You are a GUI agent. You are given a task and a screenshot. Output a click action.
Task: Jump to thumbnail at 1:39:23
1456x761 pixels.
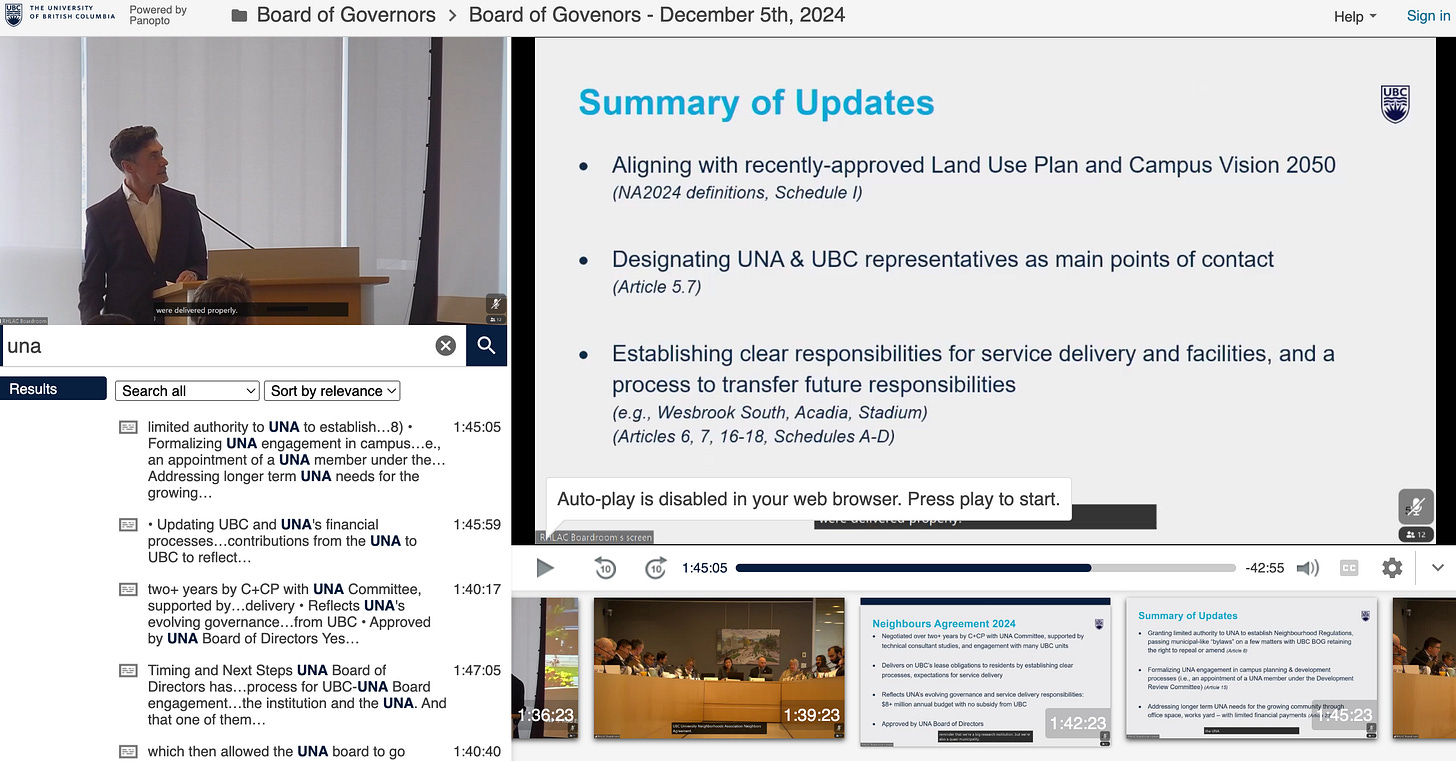pos(719,668)
